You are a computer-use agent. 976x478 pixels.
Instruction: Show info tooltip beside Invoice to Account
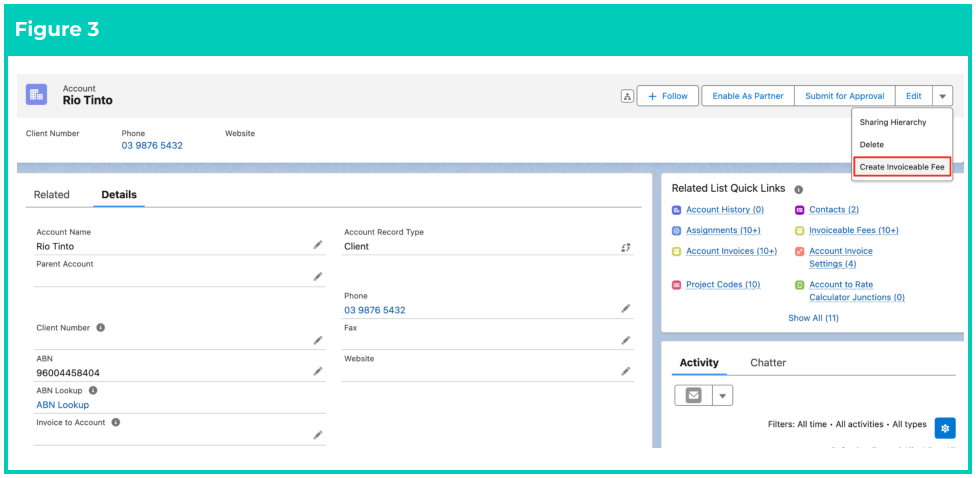coord(115,422)
